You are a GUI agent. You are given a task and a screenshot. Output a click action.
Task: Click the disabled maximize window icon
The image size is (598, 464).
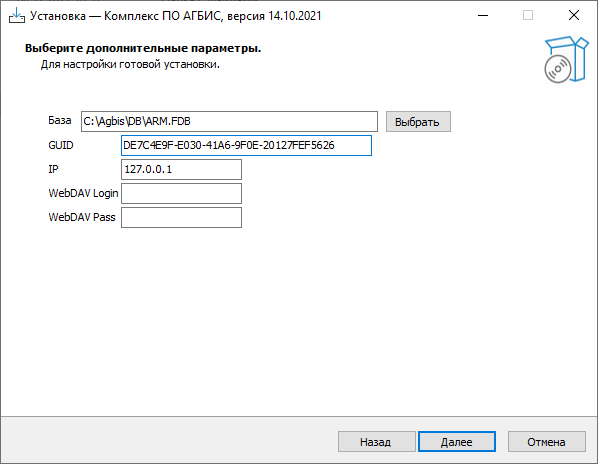[528, 16]
